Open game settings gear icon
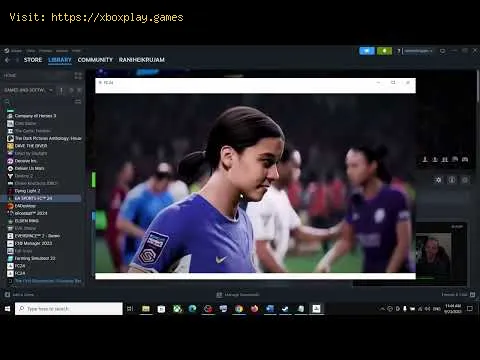The width and height of the screenshot is (480, 360). click(x=438, y=180)
